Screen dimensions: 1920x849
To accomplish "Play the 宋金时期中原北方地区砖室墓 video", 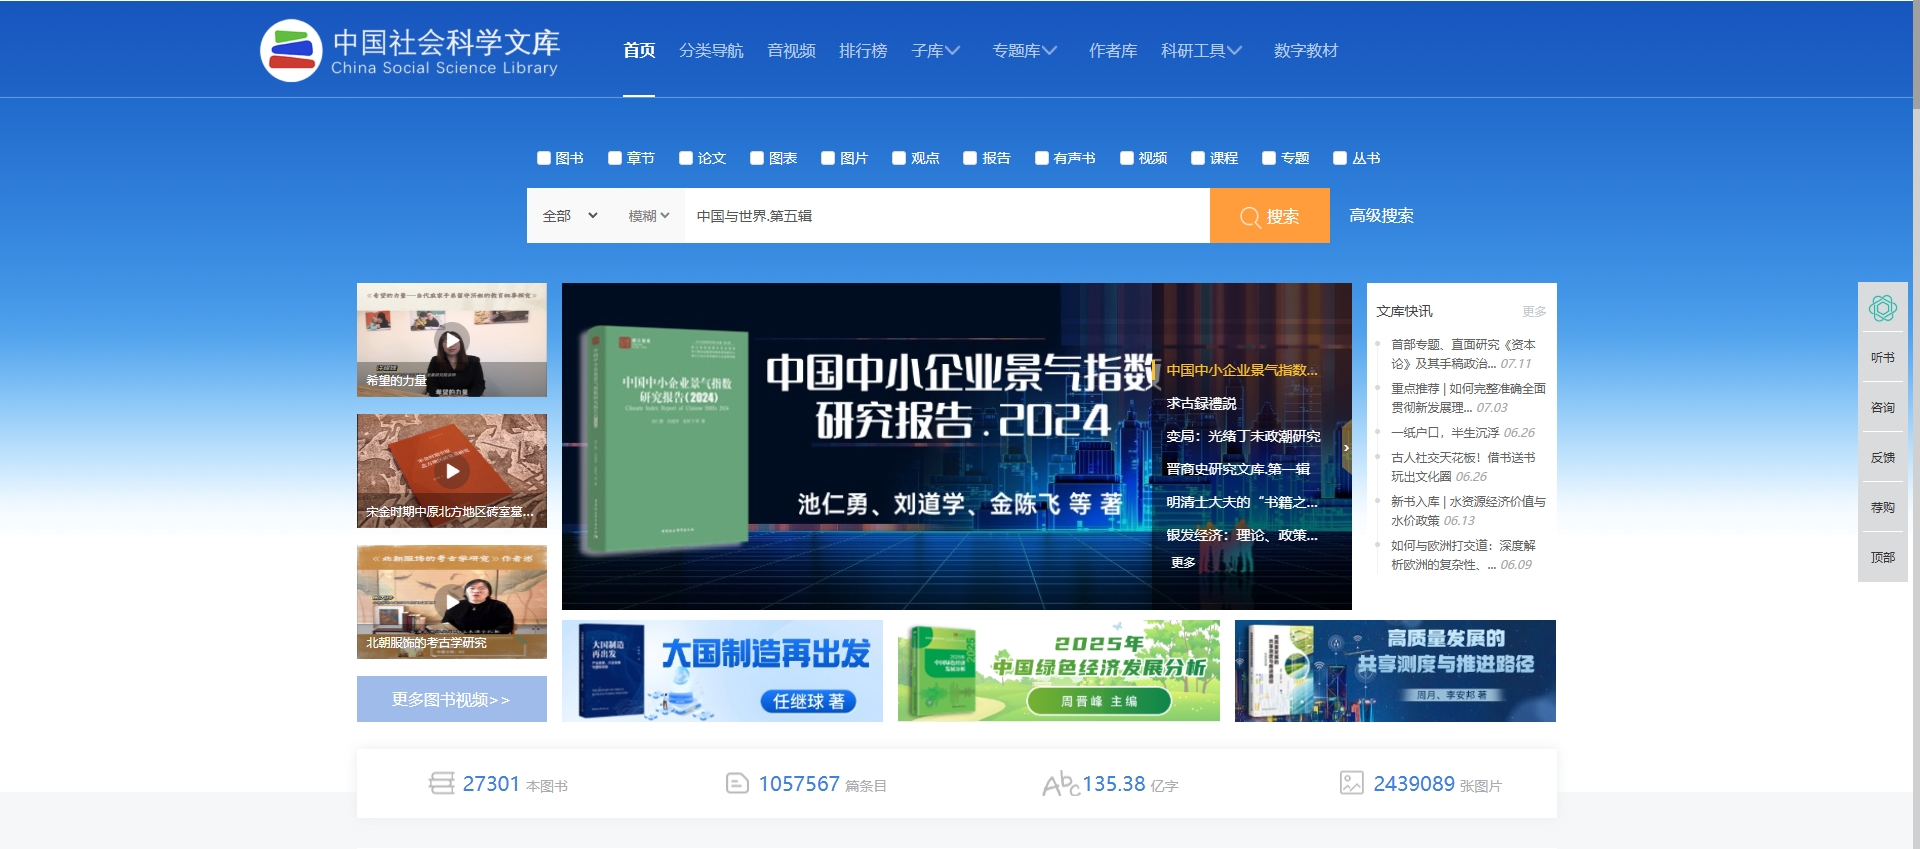I will point(452,471).
